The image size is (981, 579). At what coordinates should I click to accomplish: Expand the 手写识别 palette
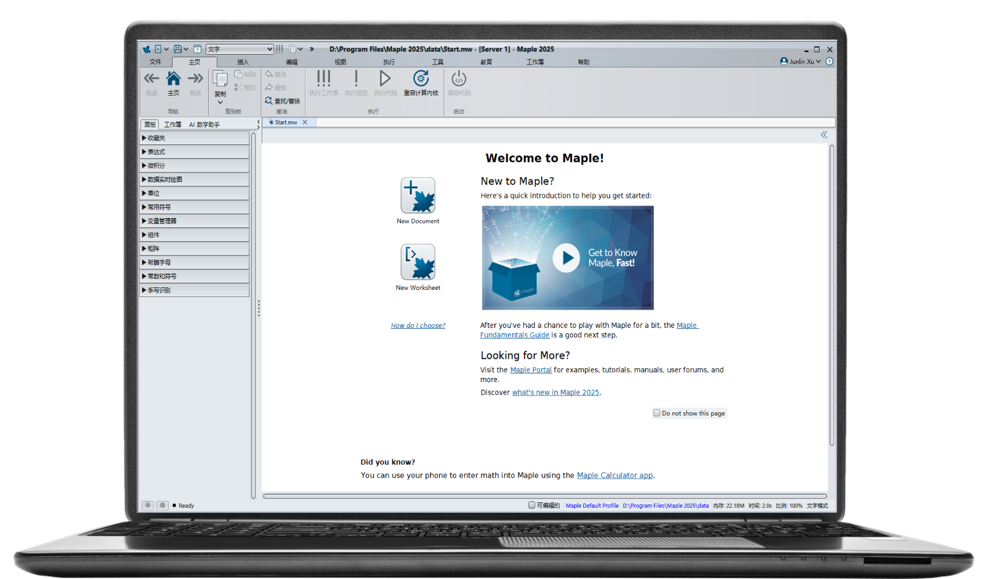click(x=195, y=290)
